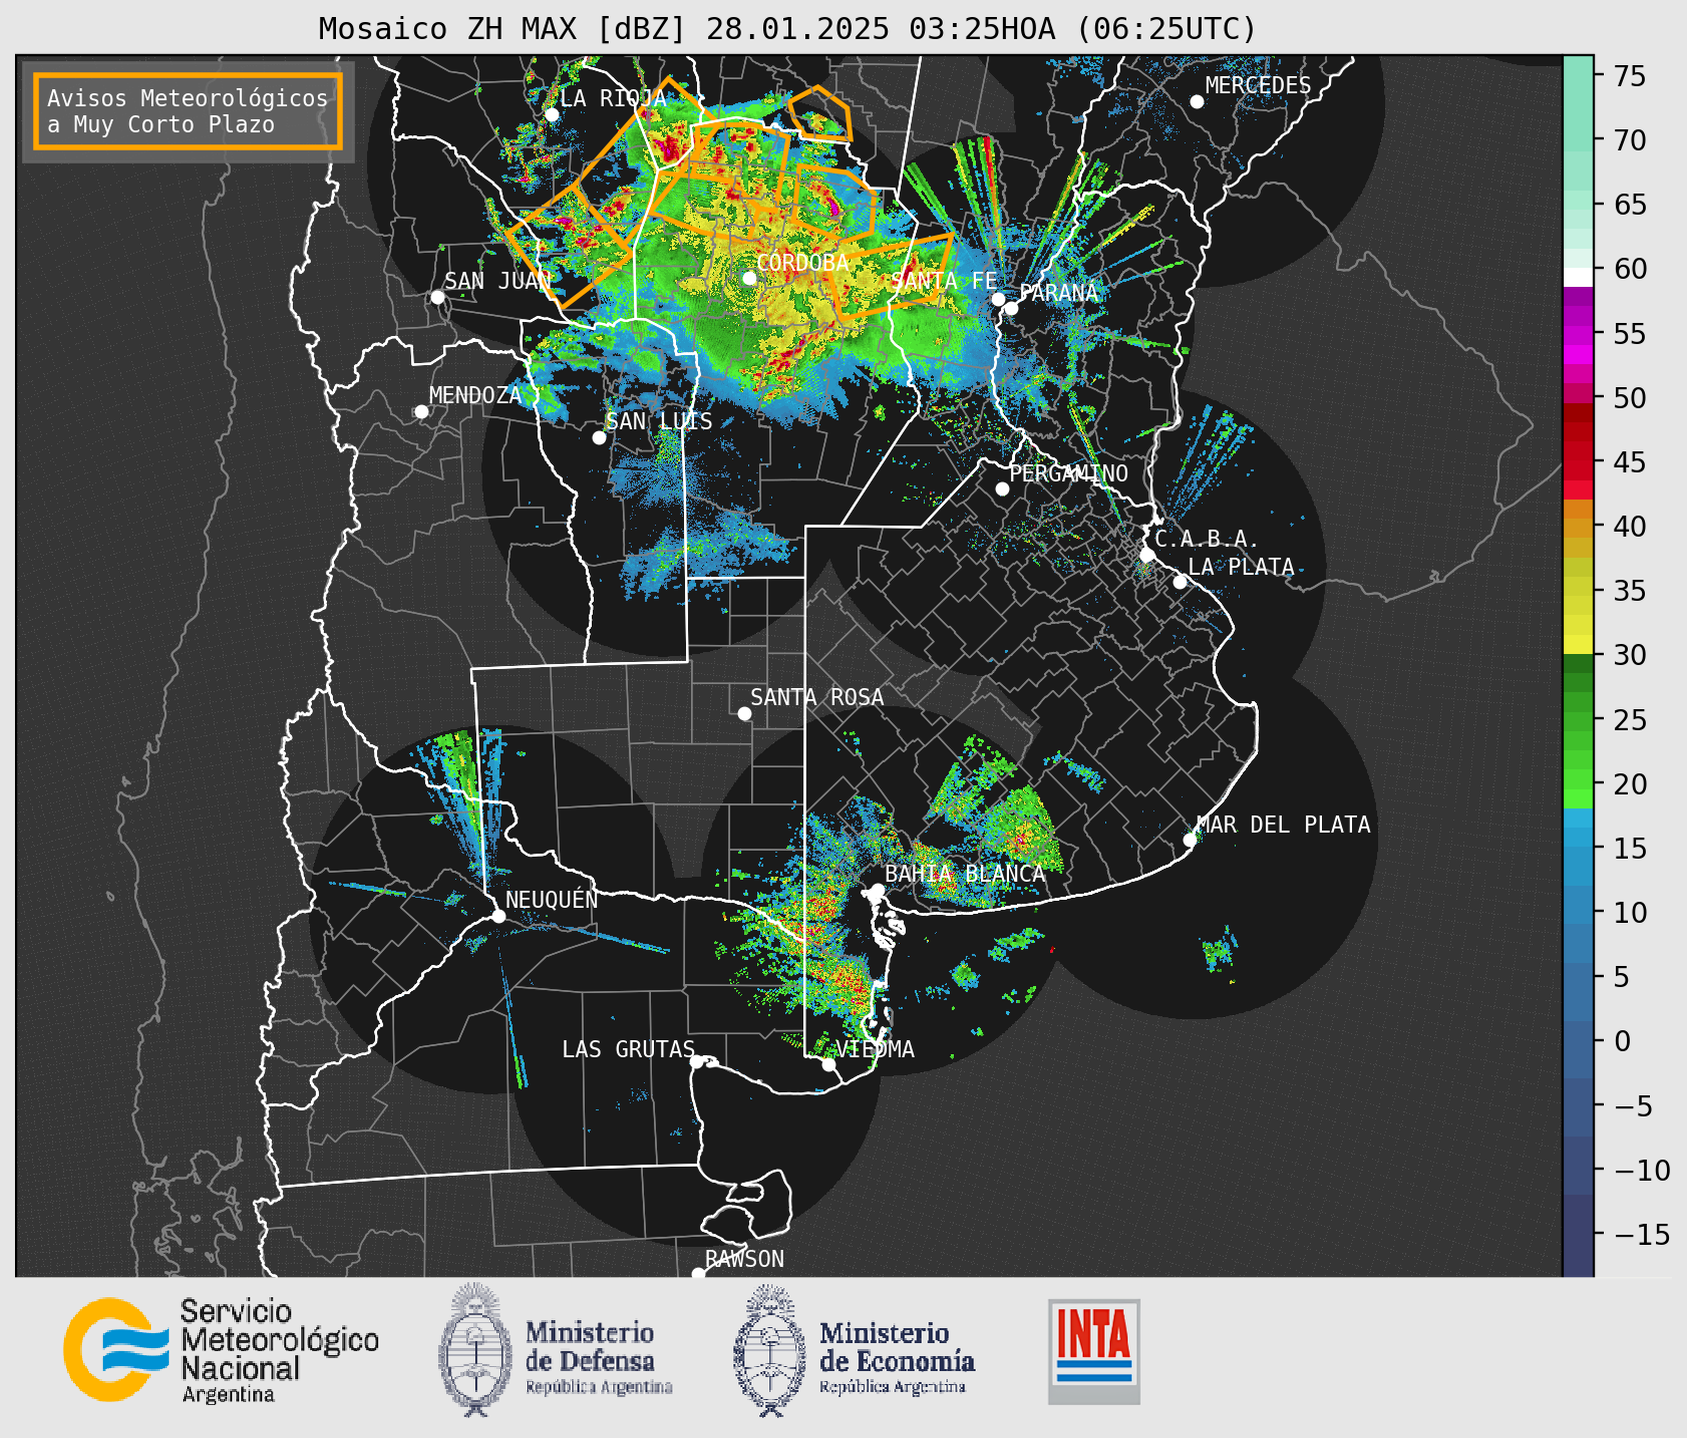1687x1438 pixels.
Task: Click the NEUQUÉN city marker dot
Action: point(498,916)
